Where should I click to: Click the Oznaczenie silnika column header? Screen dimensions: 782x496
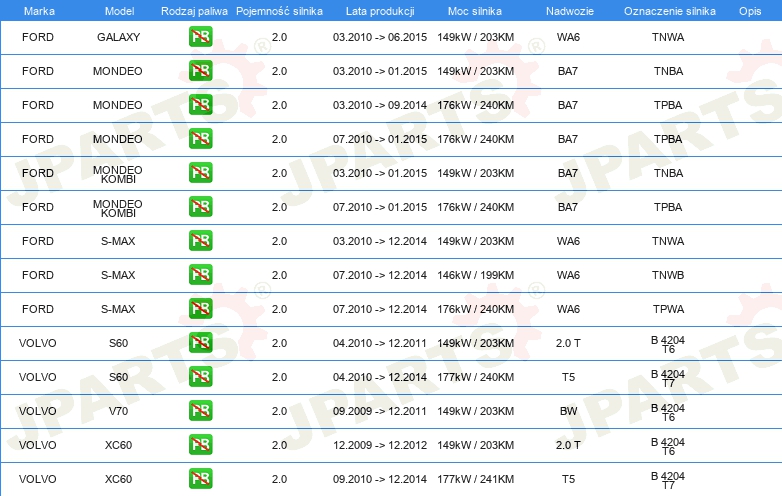click(670, 11)
